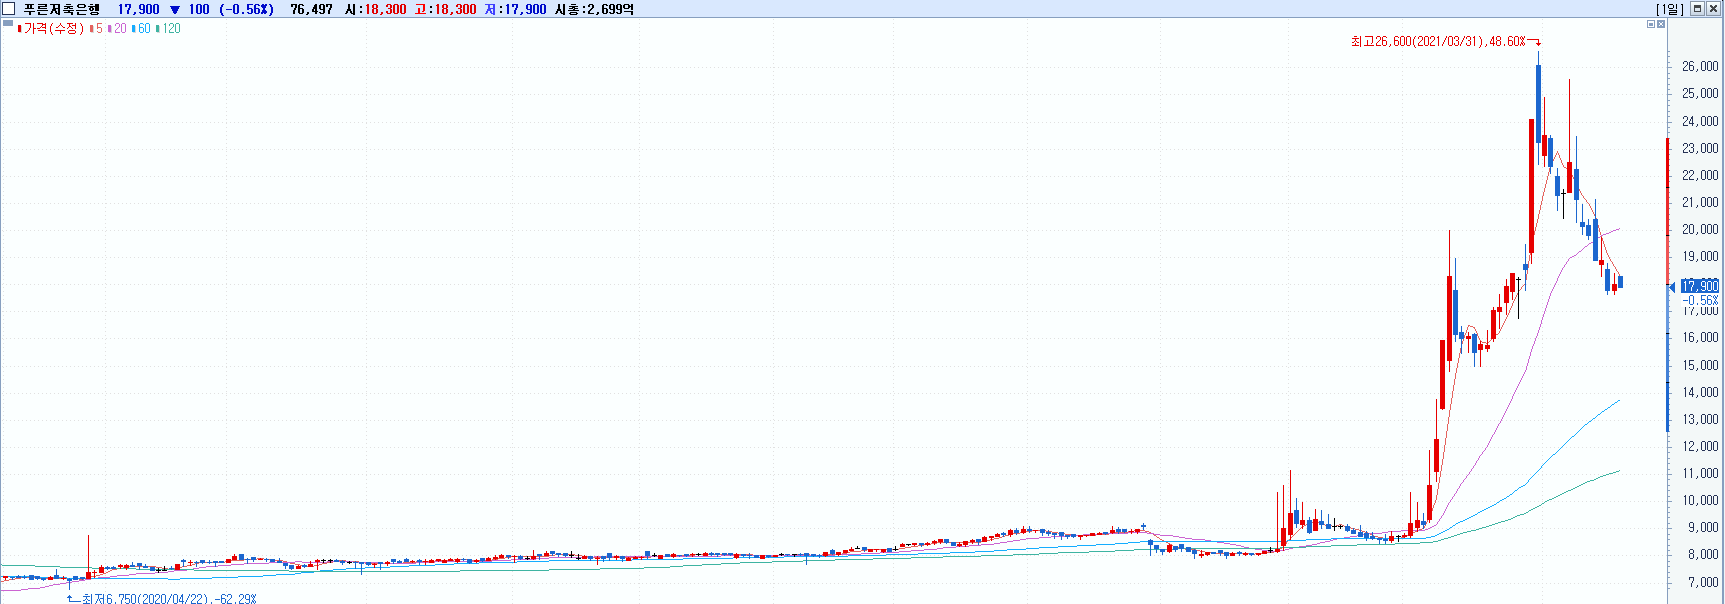Close the inner price chart pane
This screenshot has height=604, width=1725.
[x=1661, y=24]
